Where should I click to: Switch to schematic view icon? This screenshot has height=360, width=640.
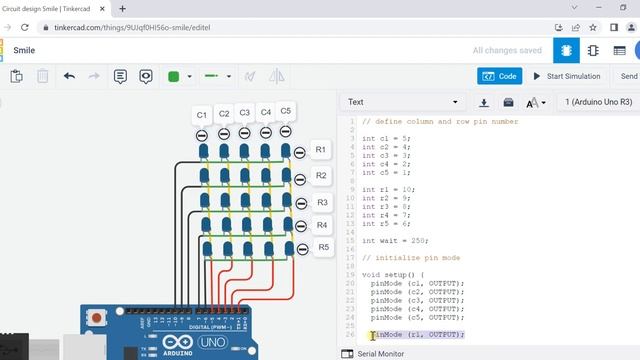click(x=593, y=51)
